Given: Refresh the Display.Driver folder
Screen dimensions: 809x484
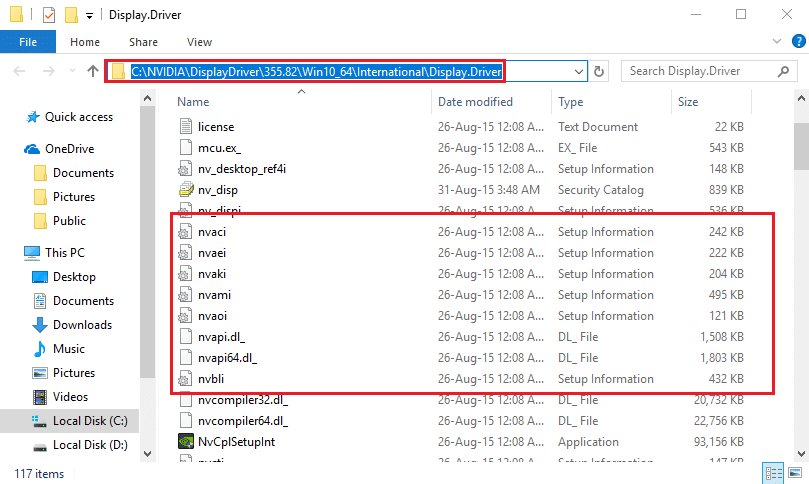Looking at the screenshot, I should point(598,71).
